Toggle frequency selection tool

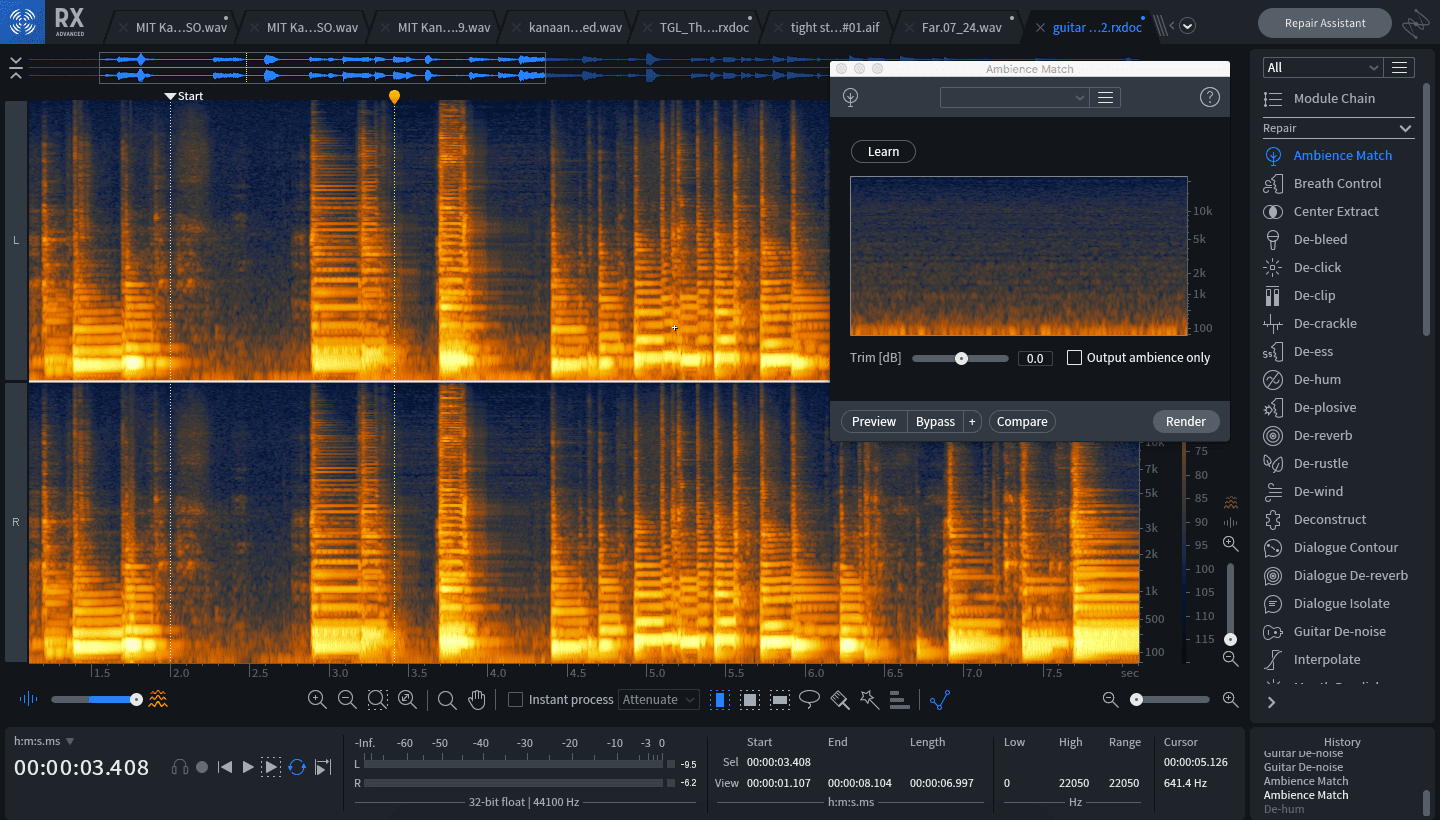pos(780,699)
